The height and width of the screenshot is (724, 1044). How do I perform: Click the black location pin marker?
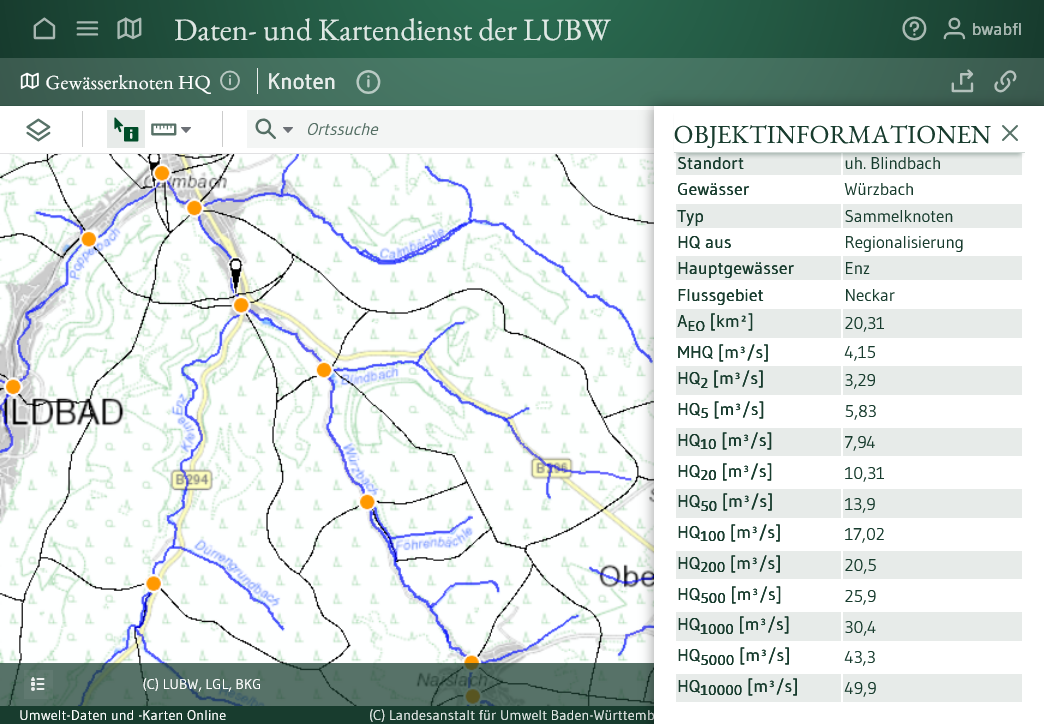coord(235,274)
